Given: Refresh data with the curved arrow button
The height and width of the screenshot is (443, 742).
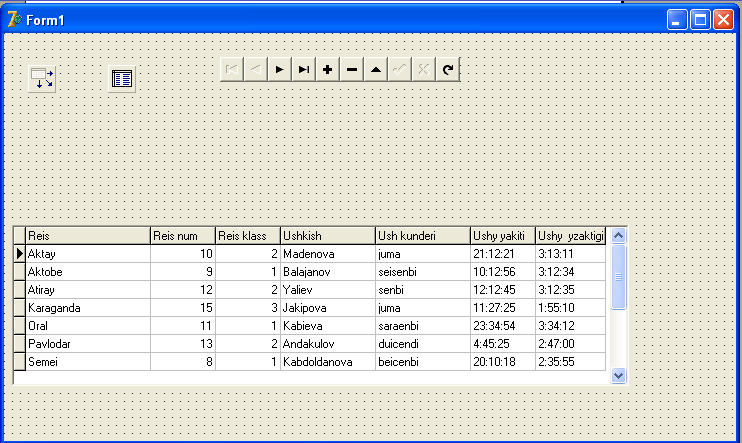Looking at the screenshot, I should [x=448, y=70].
